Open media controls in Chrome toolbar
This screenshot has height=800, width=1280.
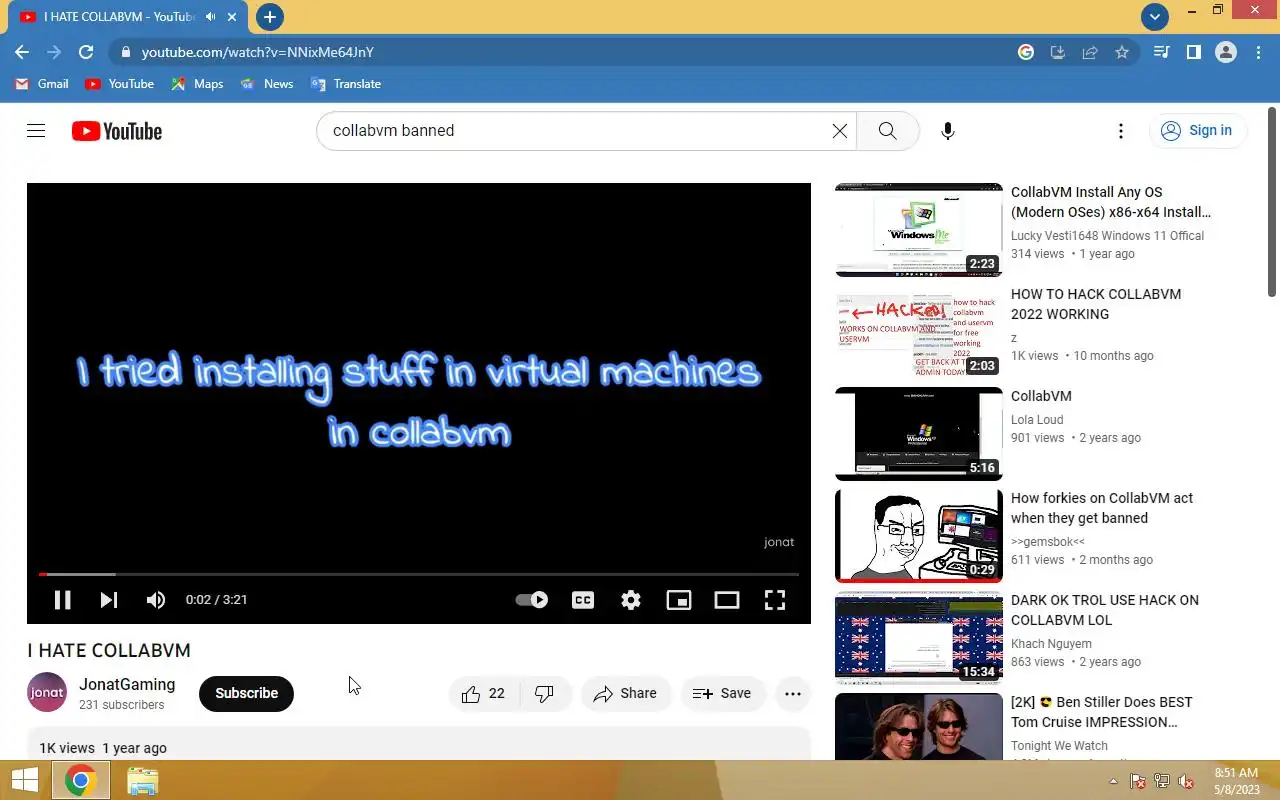1161,52
